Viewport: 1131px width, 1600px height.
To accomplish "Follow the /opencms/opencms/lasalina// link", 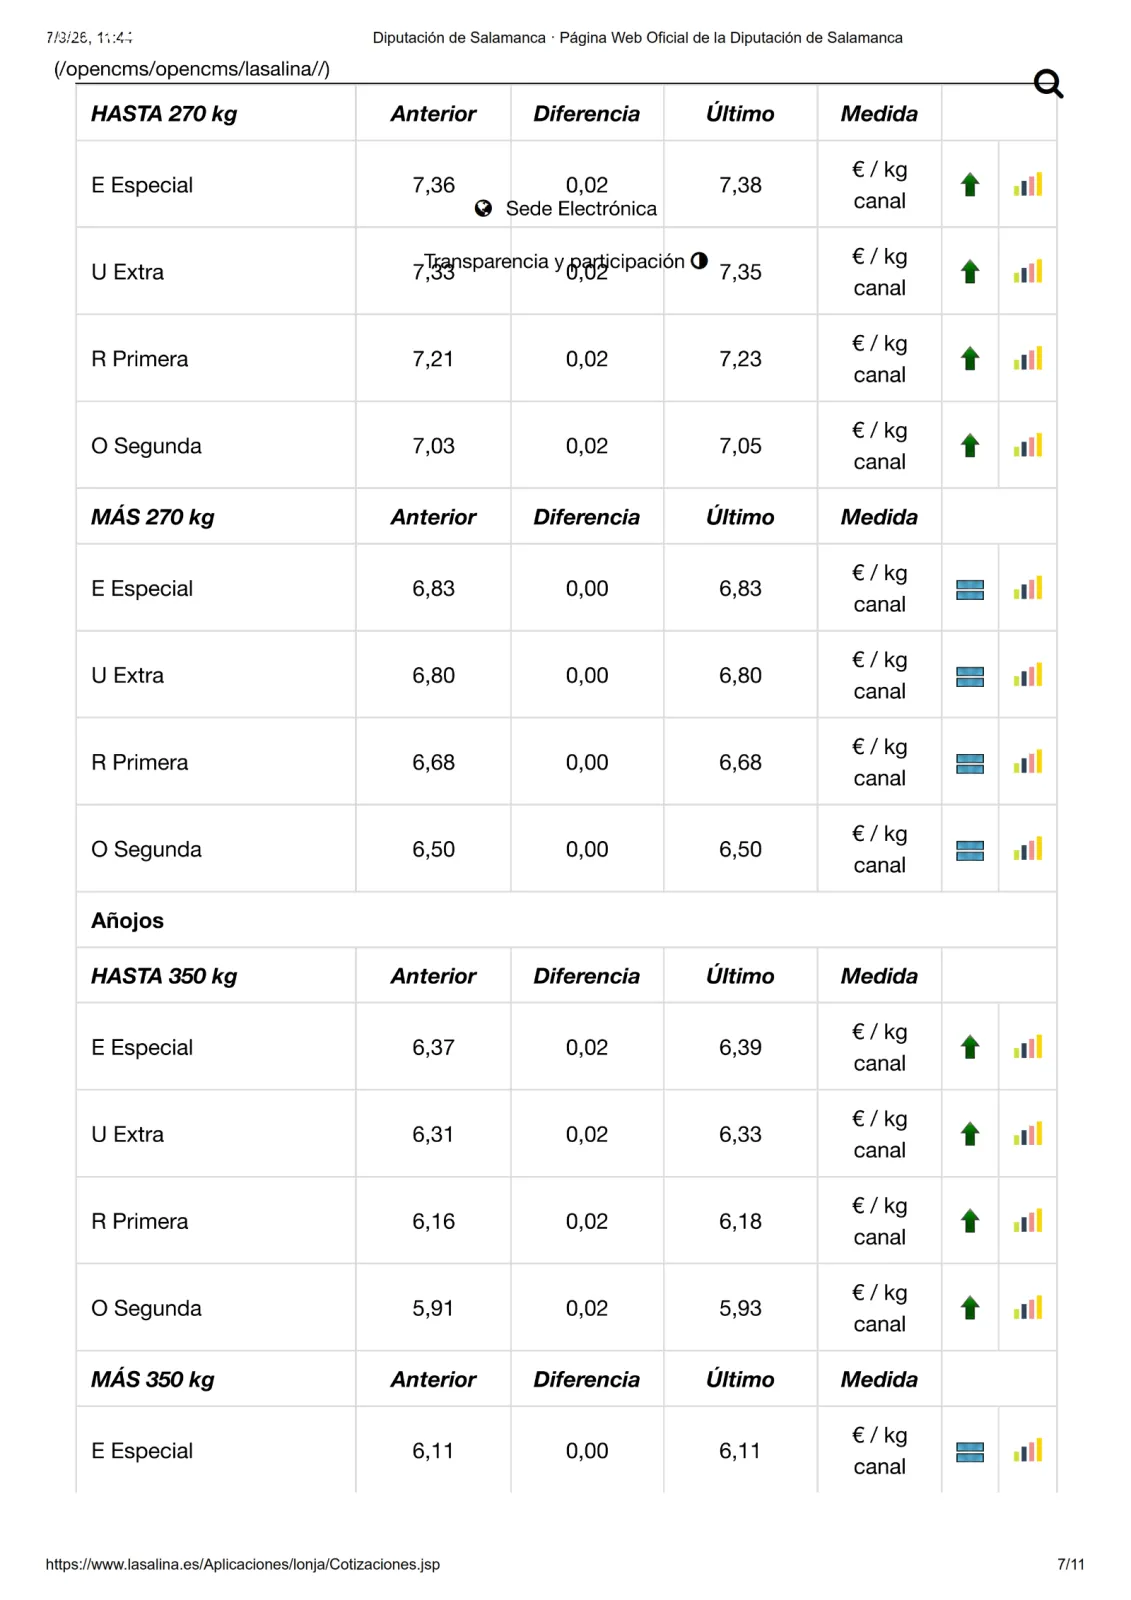I will (x=192, y=69).
